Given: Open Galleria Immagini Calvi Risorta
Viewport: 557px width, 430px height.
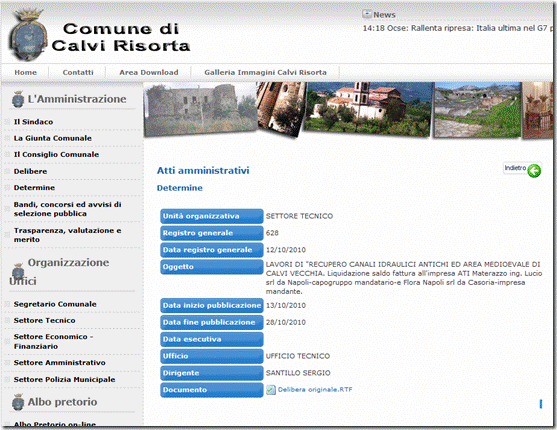Looking at the screenshot, I should coord(265,72).
